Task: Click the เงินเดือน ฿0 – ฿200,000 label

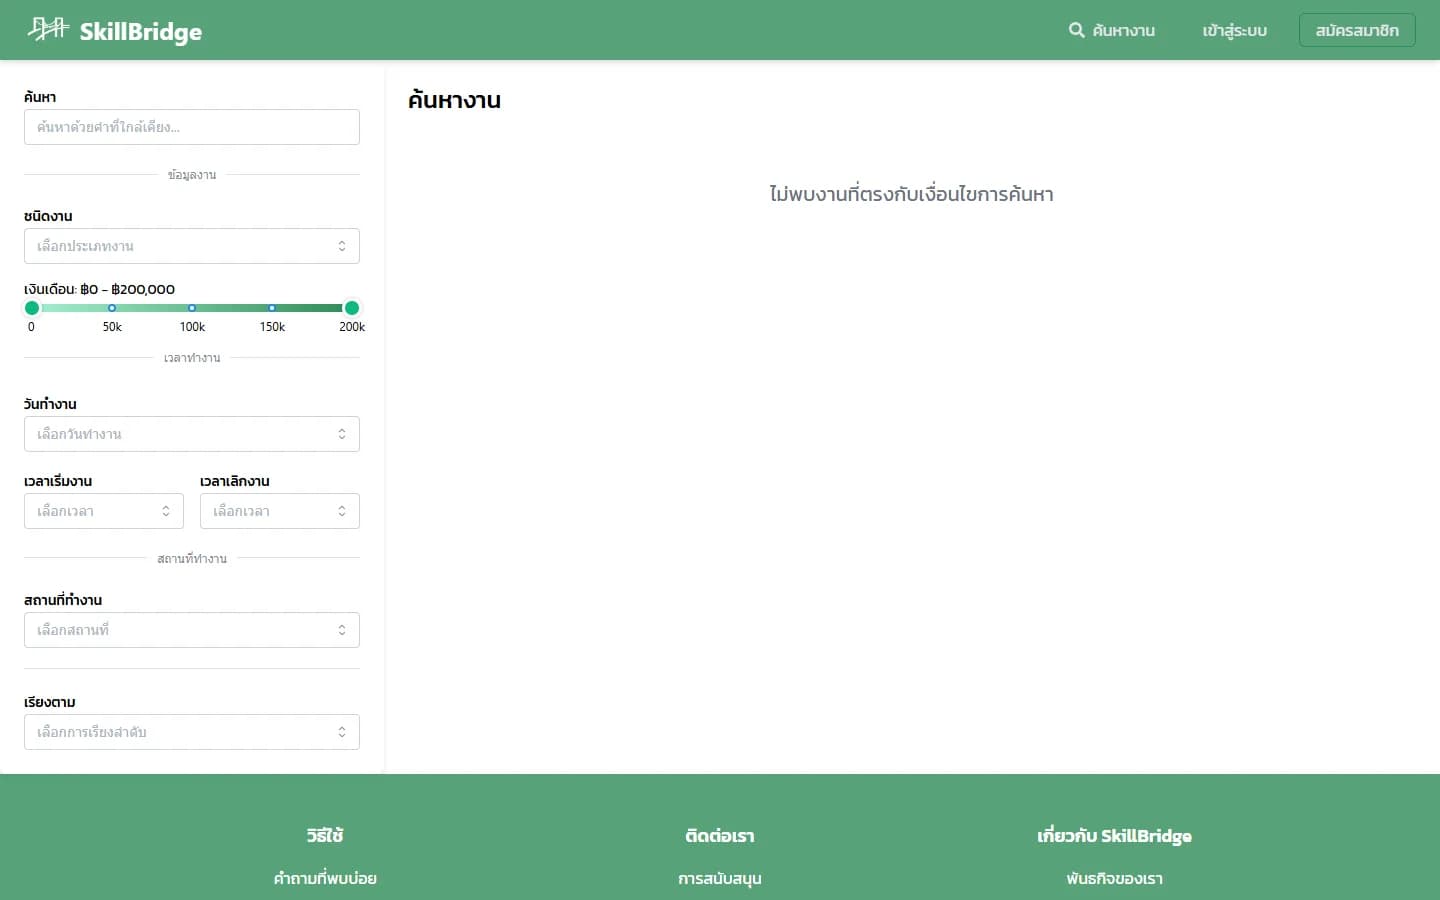Action: point(99,289)
